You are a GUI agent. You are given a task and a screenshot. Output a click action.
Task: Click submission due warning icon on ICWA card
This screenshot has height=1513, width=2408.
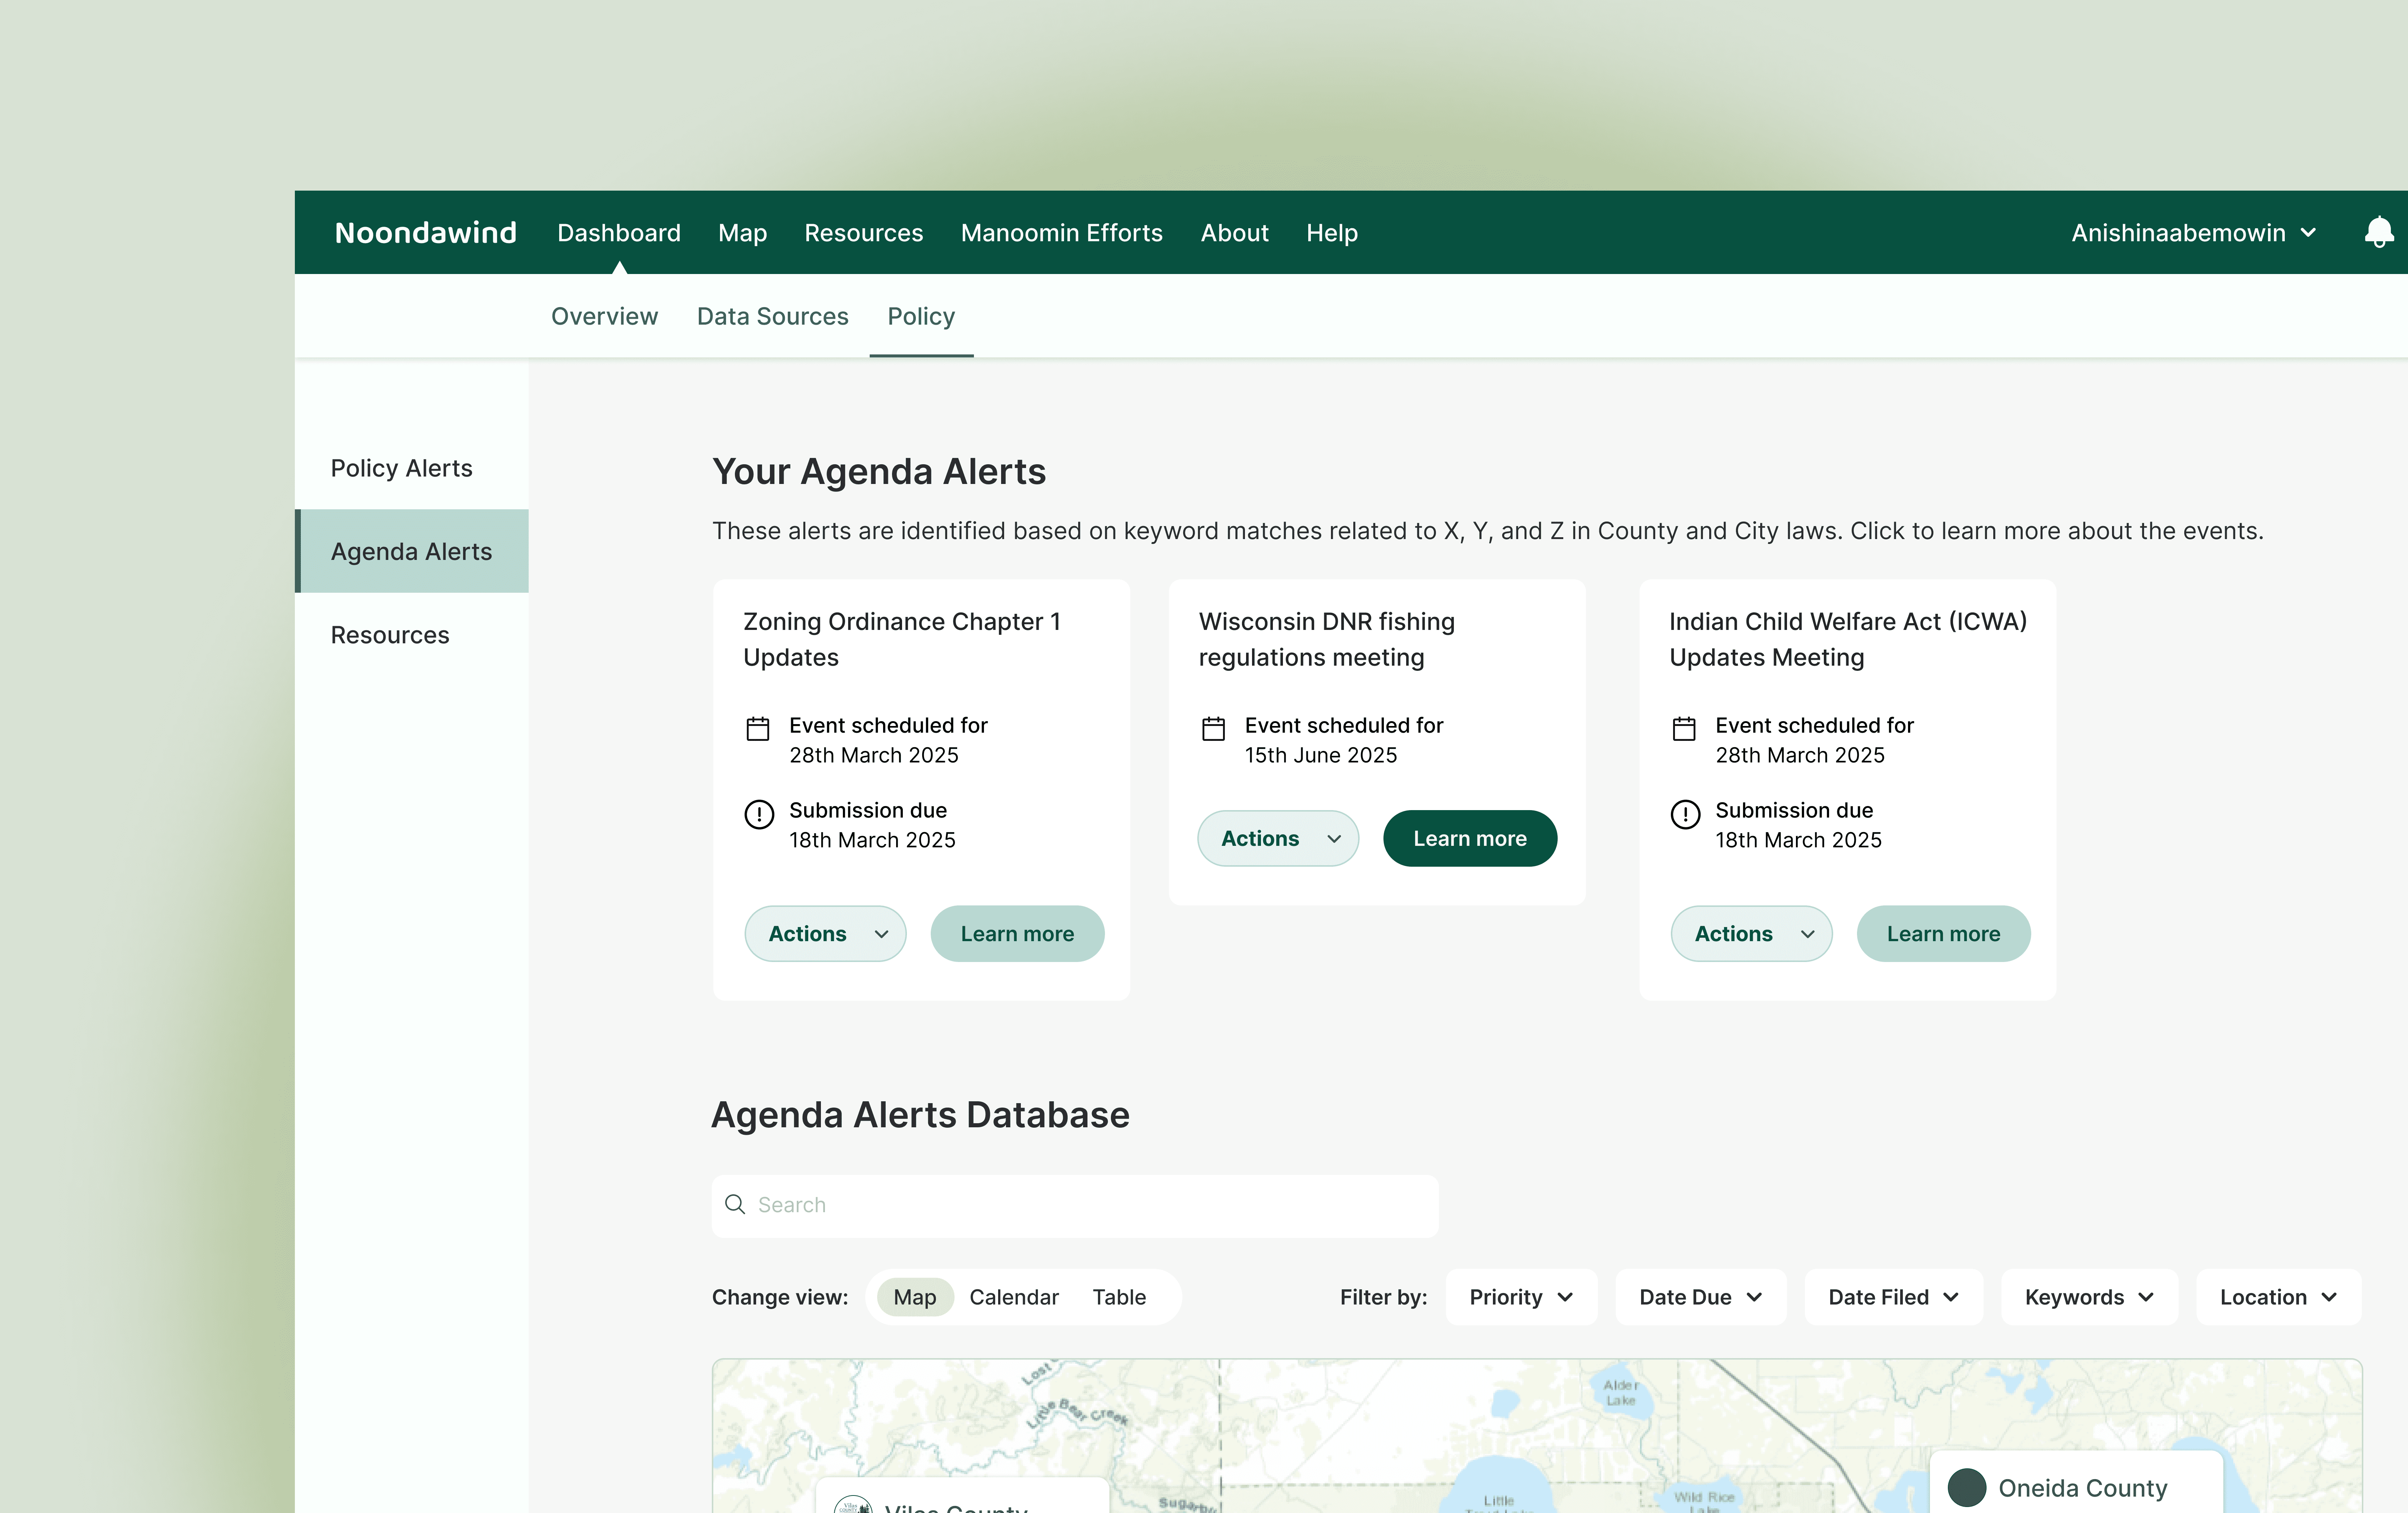coord(1685,814)
